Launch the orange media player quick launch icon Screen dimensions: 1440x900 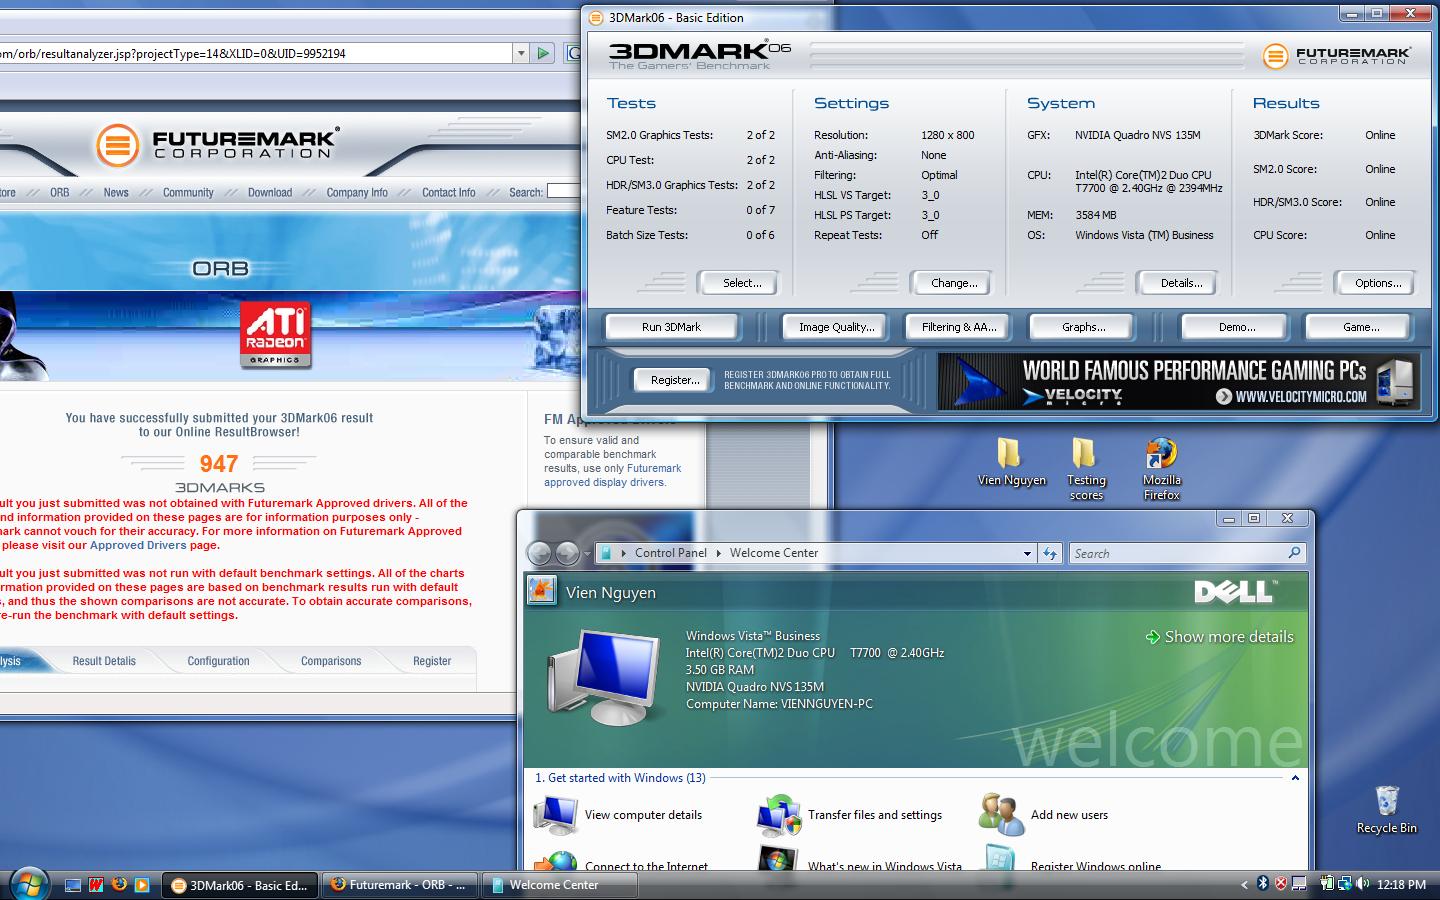142,885
